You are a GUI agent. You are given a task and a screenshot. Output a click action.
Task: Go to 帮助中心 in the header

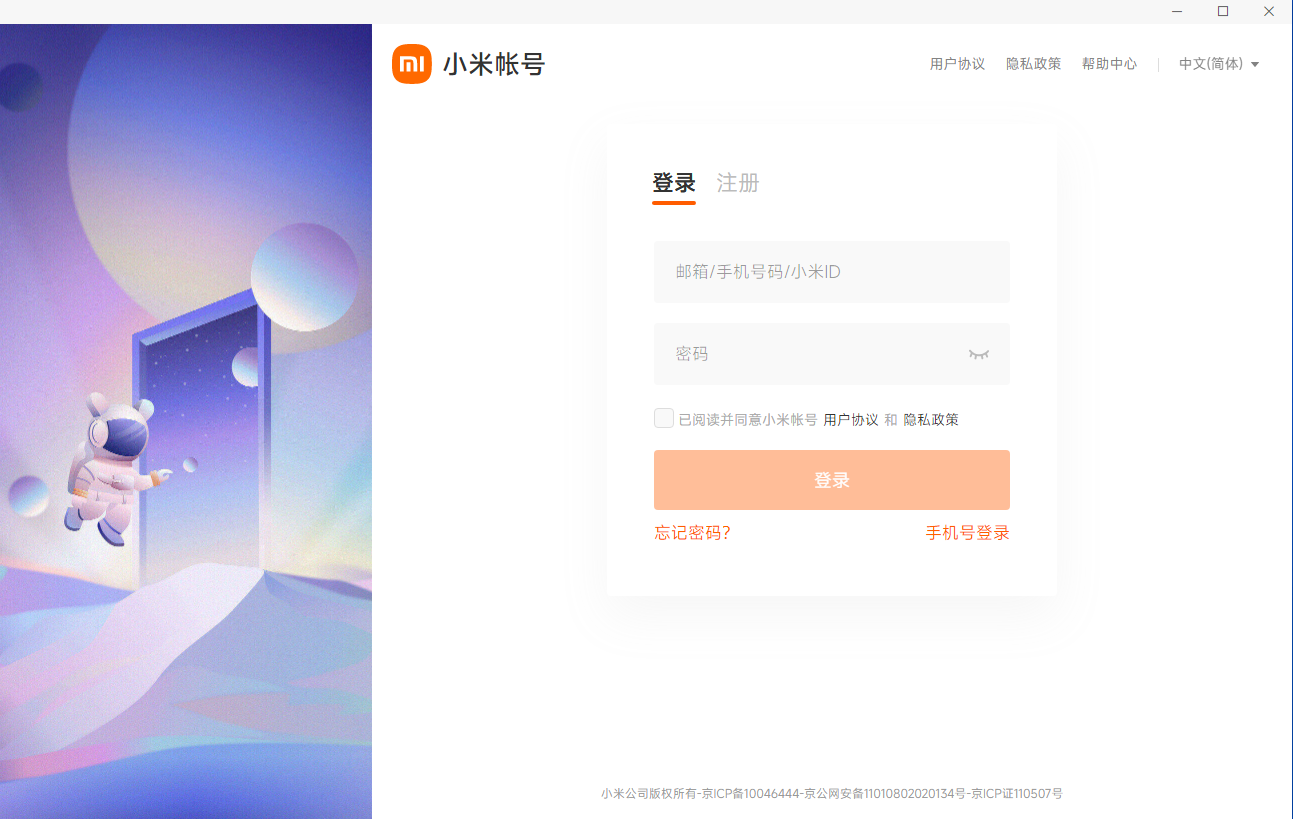[x=1109, y=64]
